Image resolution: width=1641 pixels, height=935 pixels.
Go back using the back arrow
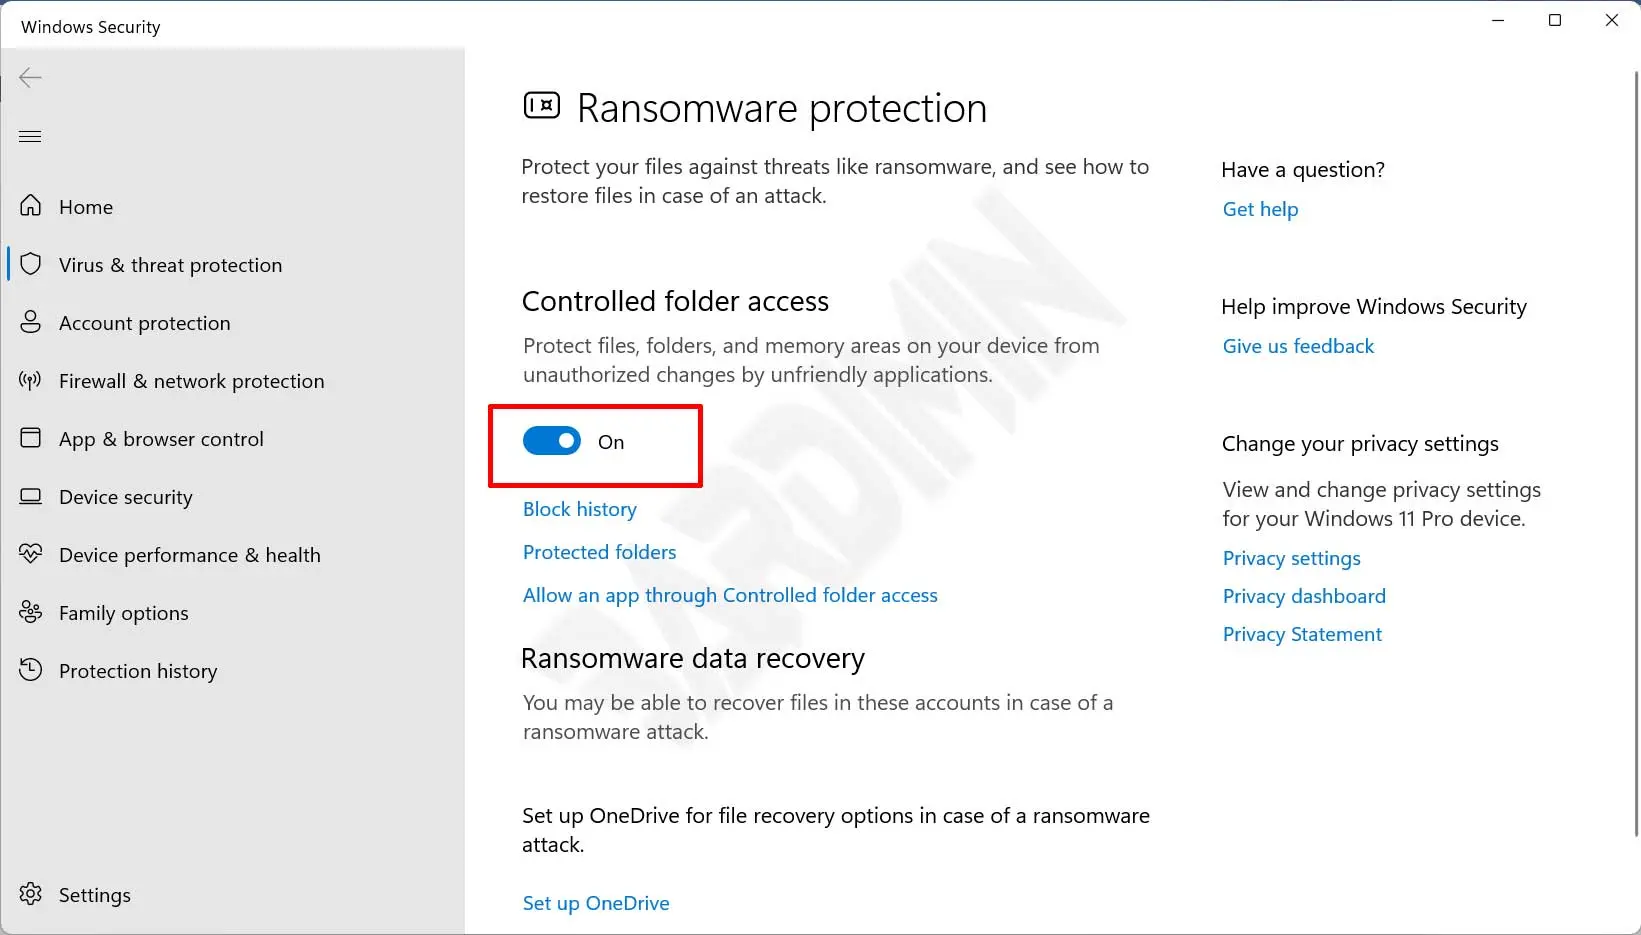click(30, 78)
